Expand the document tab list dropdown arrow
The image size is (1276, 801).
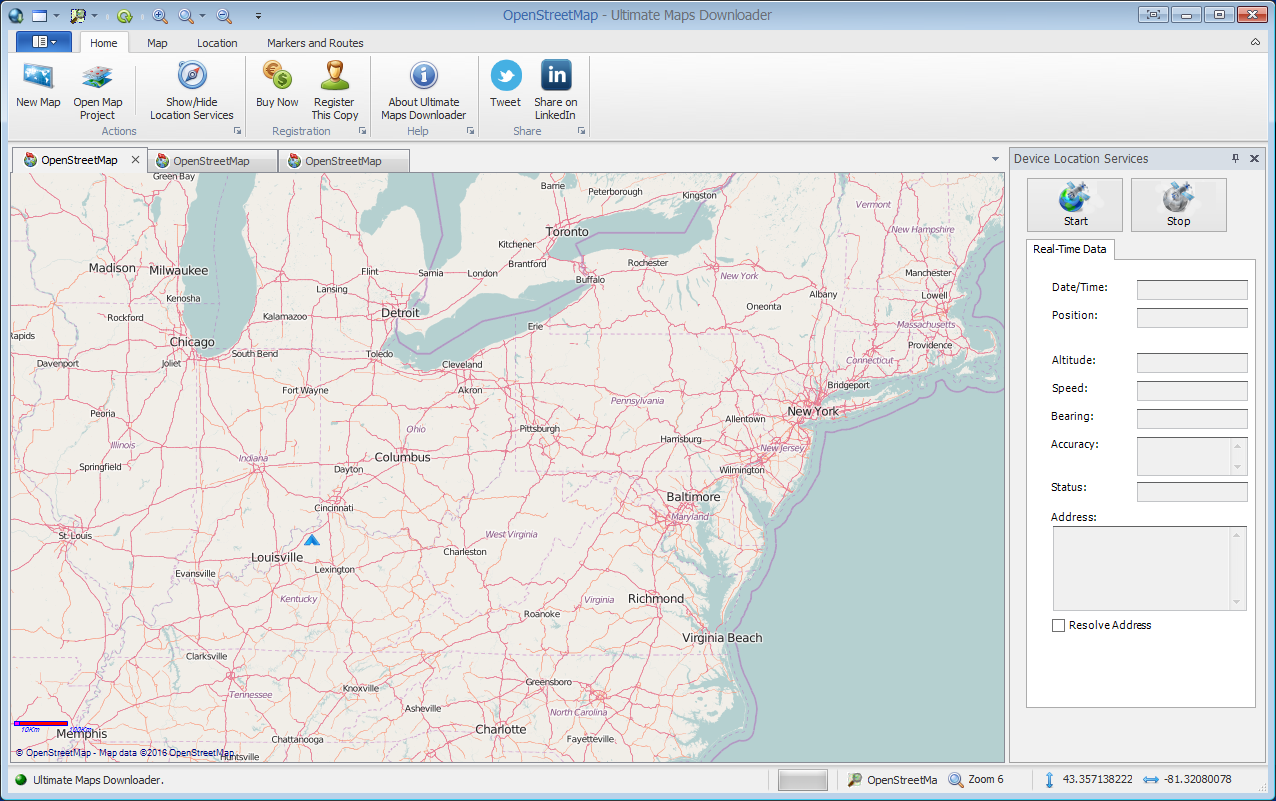coord(995,160)
